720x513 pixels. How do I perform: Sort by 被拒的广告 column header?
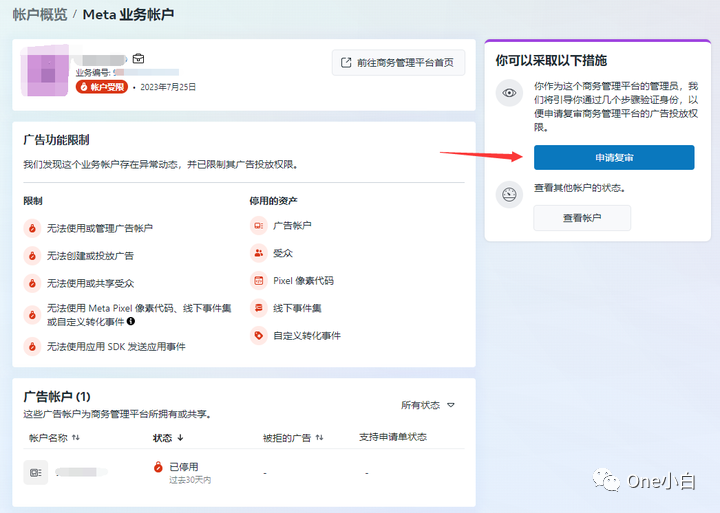(293, 438)
